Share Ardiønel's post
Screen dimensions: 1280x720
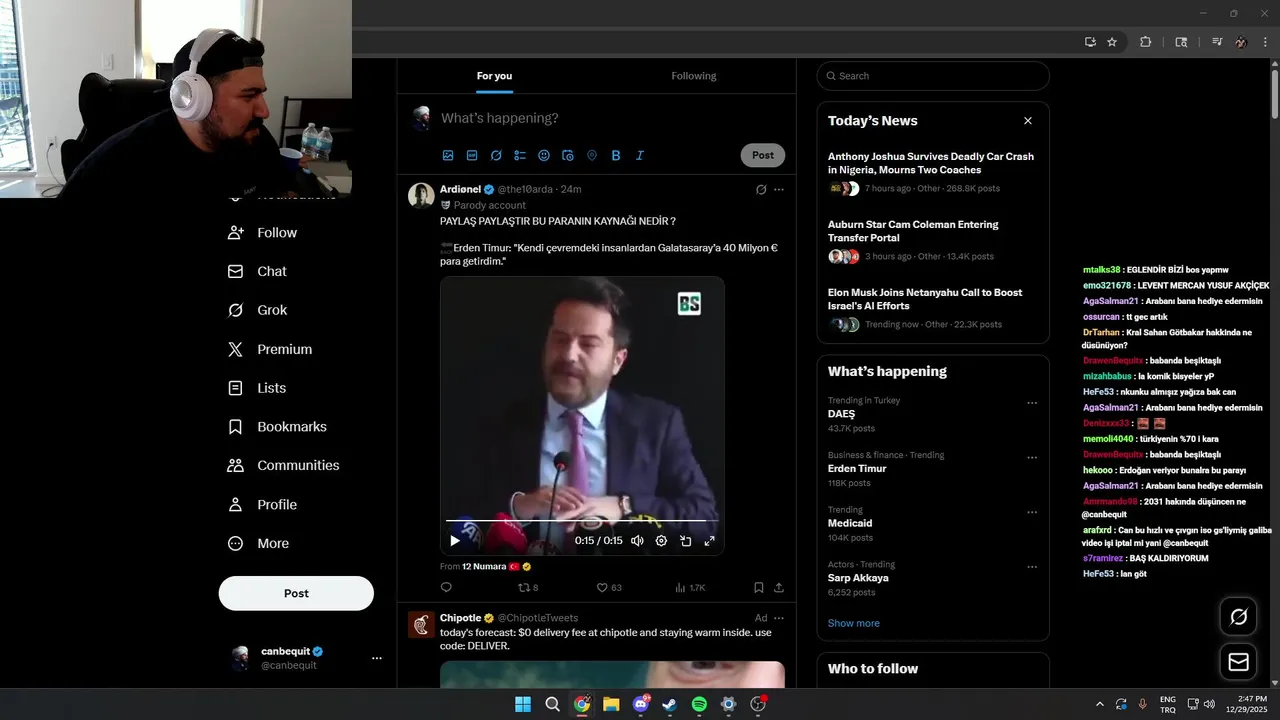pyautogui.click(x=778, y=588)
